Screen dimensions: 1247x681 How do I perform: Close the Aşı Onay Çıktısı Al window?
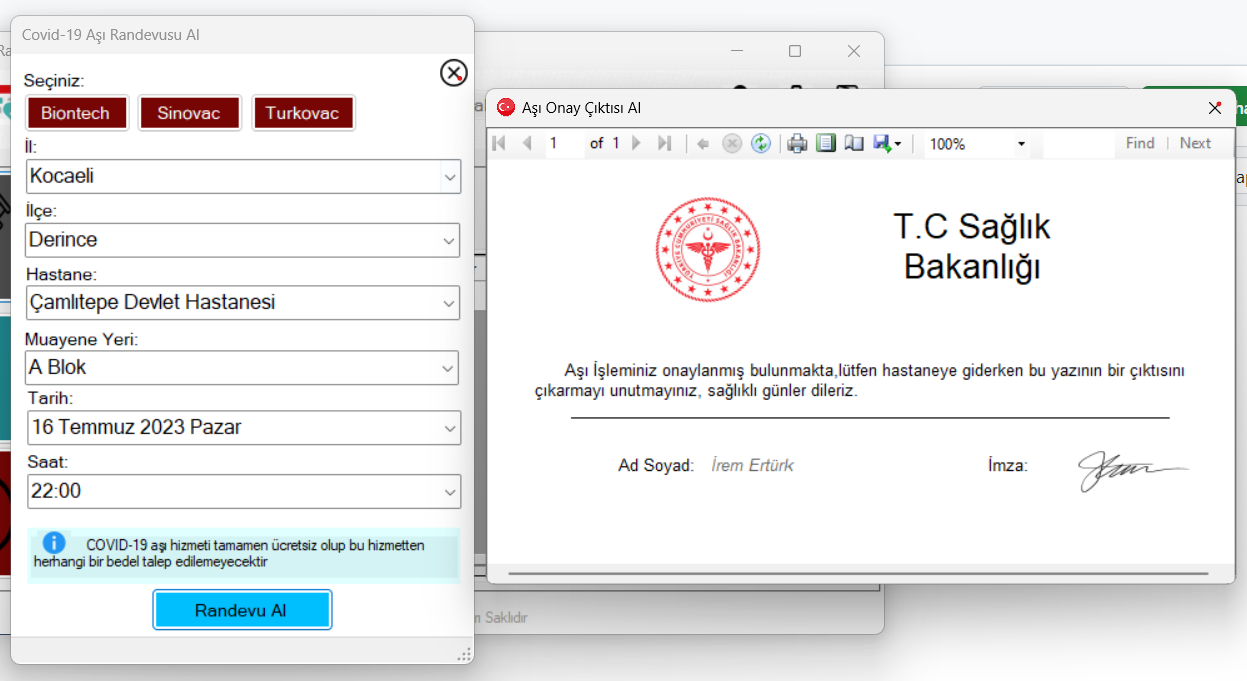tap(1215, 108)
